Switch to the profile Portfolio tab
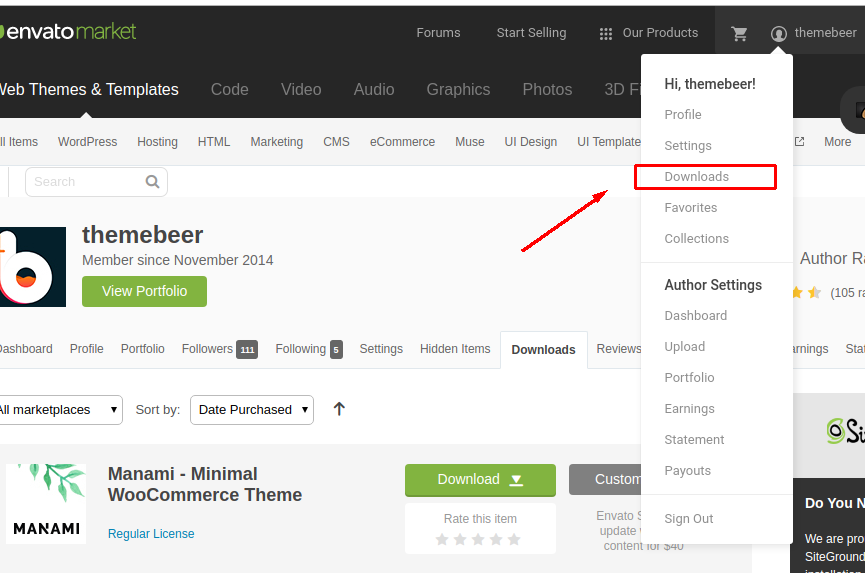Viewport: 865px width, 573px height. pyautogui.click(x=142, y=349)
